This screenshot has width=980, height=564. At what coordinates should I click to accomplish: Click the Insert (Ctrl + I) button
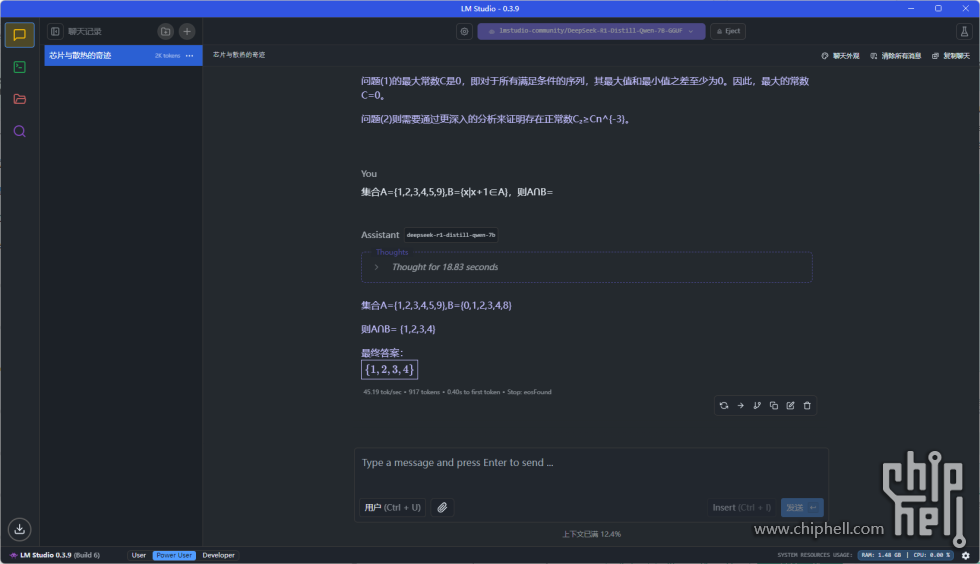(742, 507)
